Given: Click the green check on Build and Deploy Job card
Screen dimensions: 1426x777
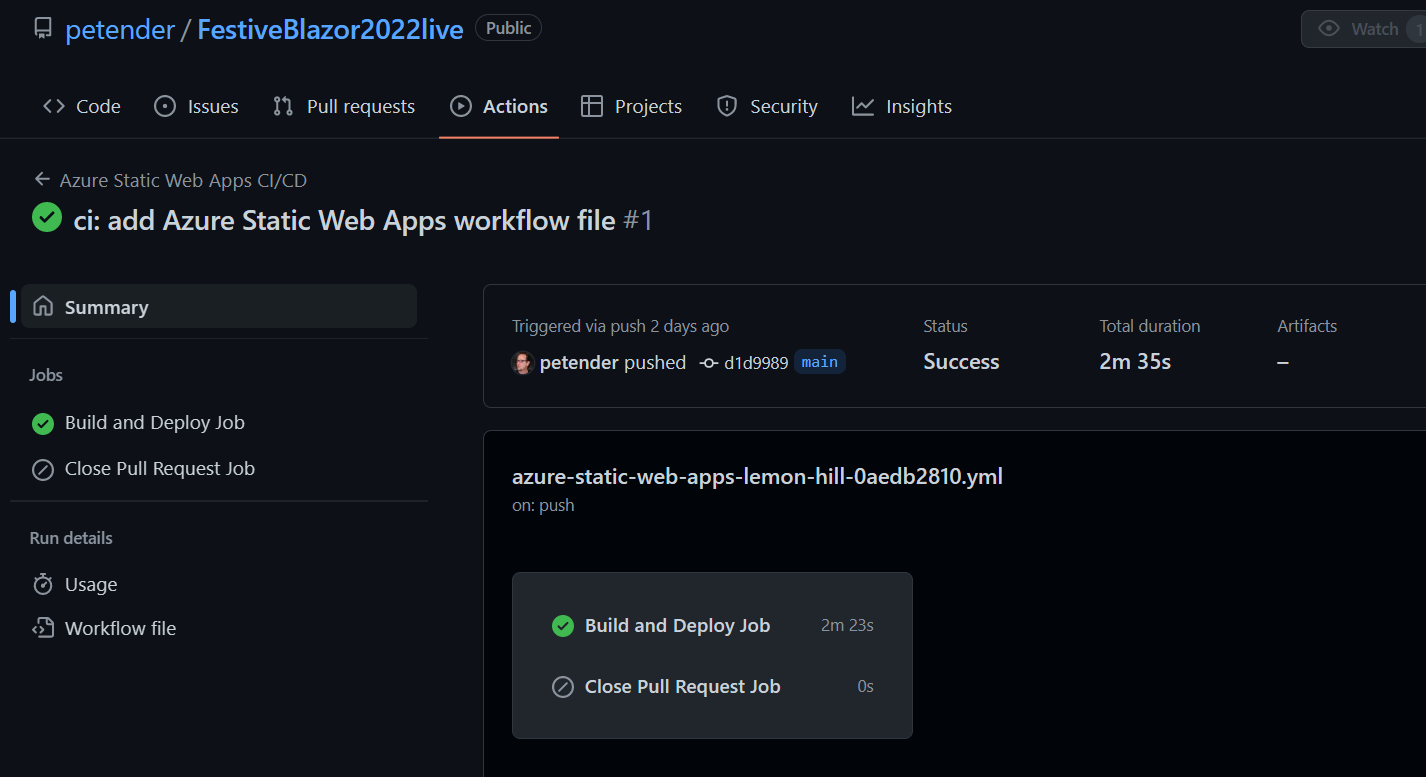Looking at the screenshot, I should click(x=563, y=626).
